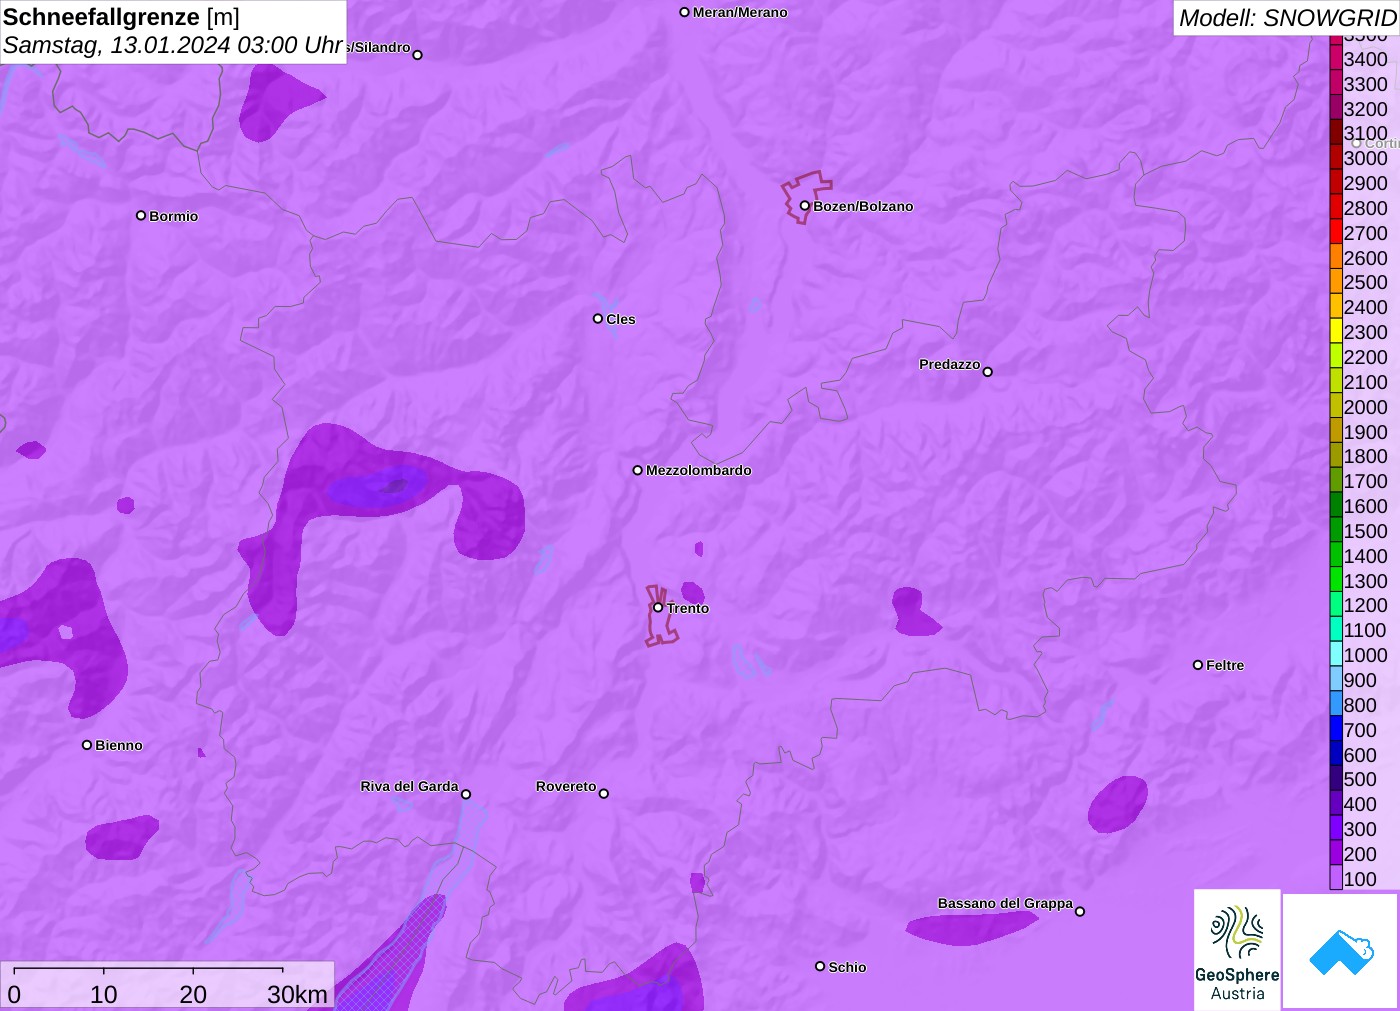1400x1011 pixels.
Task: Click the 2500 legend value
Action: 1365,282
